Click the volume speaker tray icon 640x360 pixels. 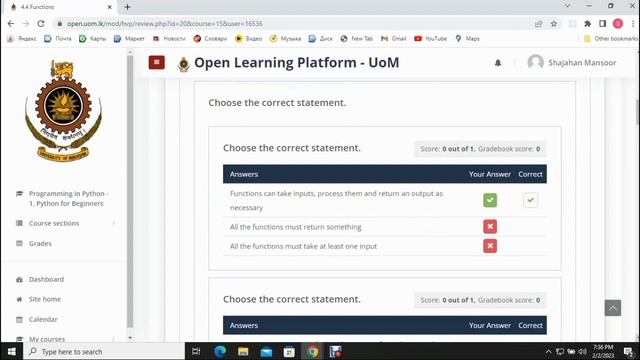point(583,351)
